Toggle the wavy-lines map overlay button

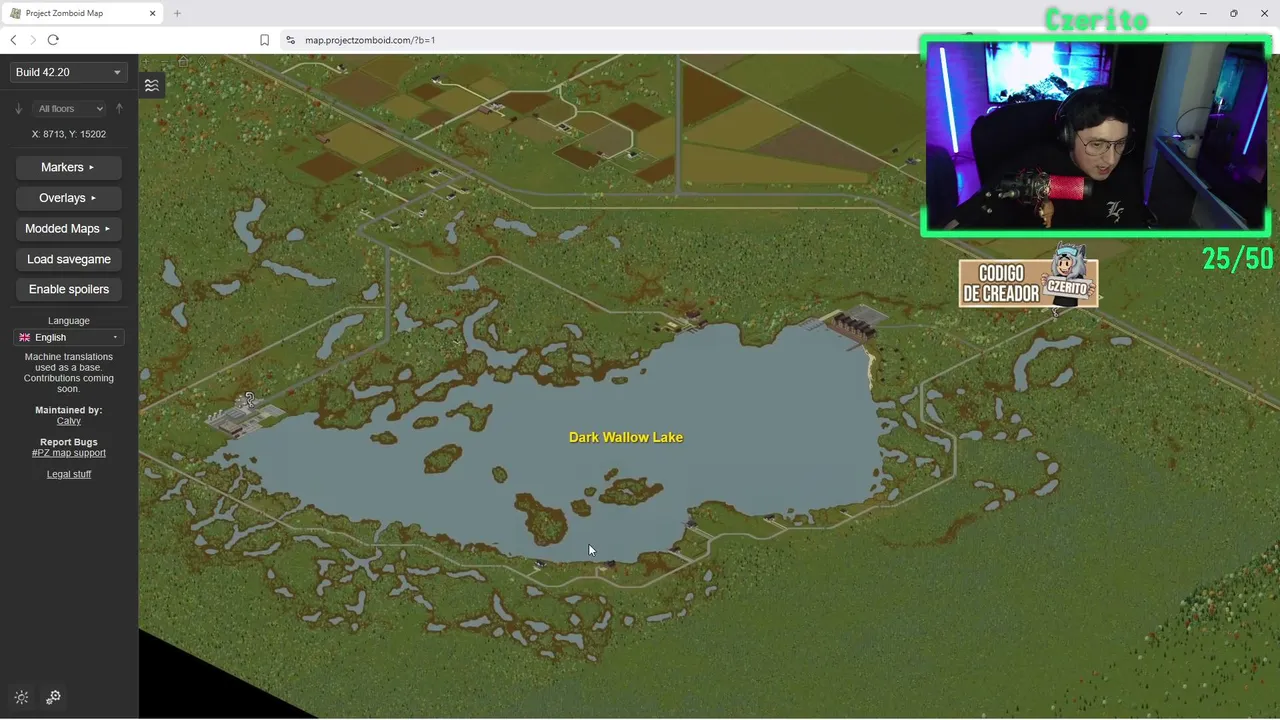click(x=152, y=85)
